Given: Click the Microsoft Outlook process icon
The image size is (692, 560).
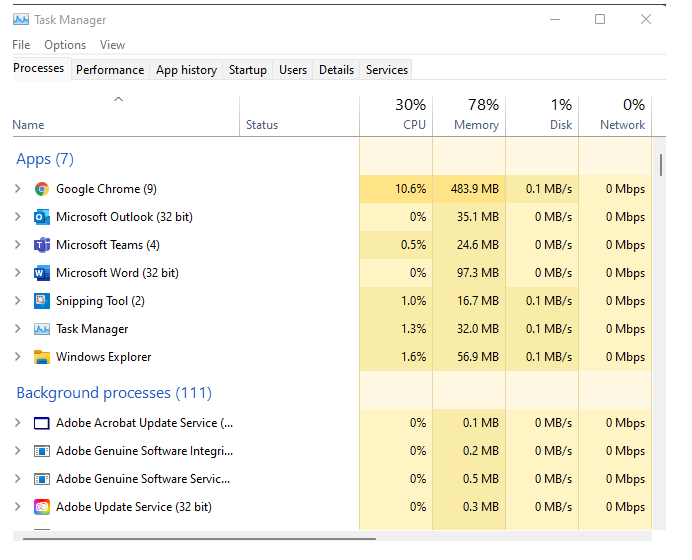Looking at the screenshot, I should coord(41,217).
